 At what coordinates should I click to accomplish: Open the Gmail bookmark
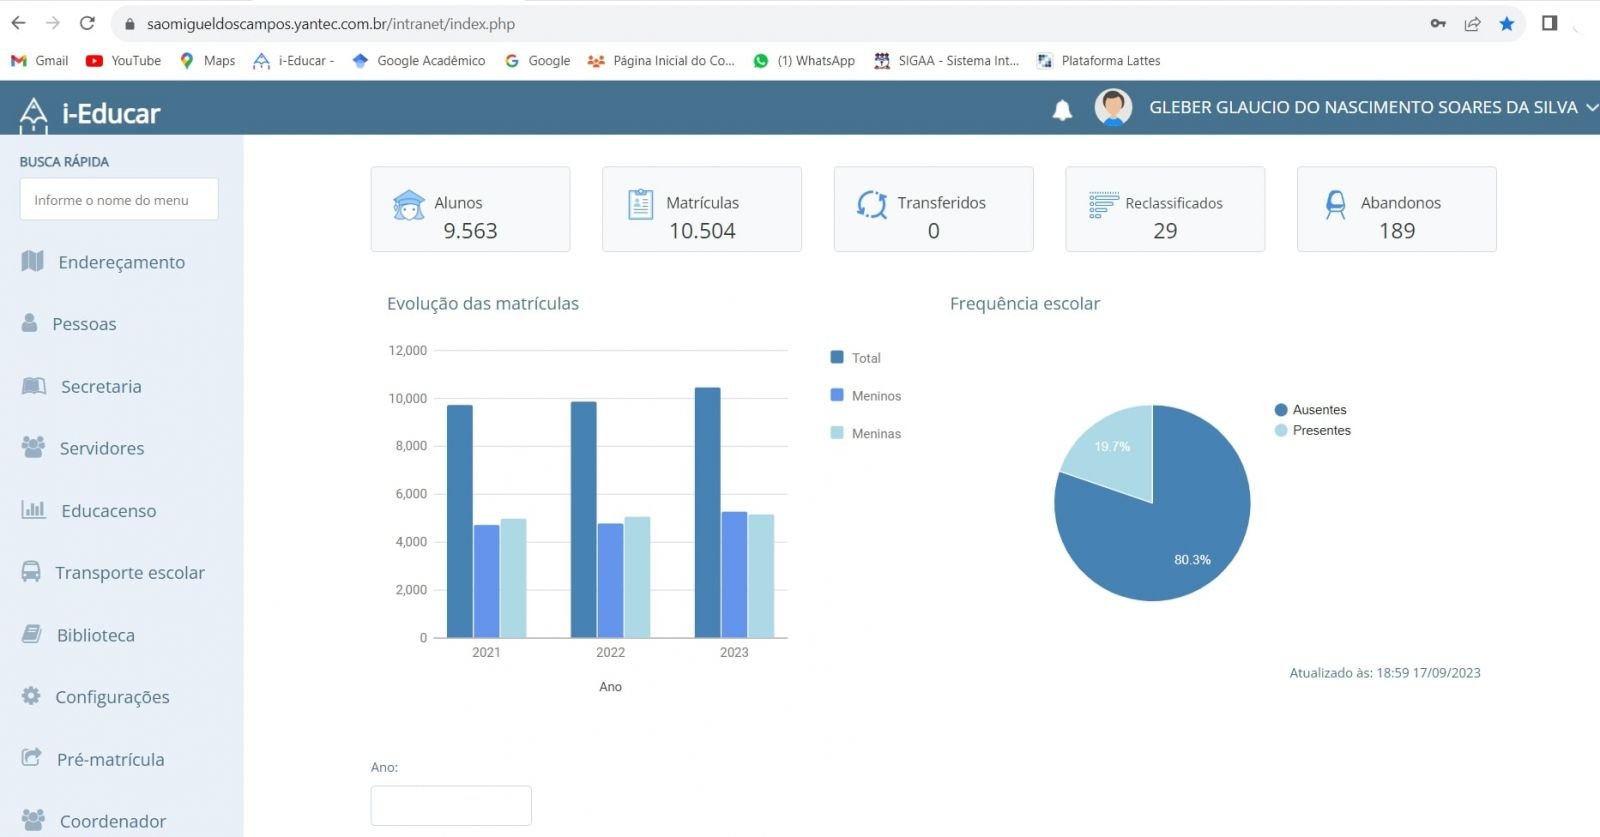tap(40, 61)
